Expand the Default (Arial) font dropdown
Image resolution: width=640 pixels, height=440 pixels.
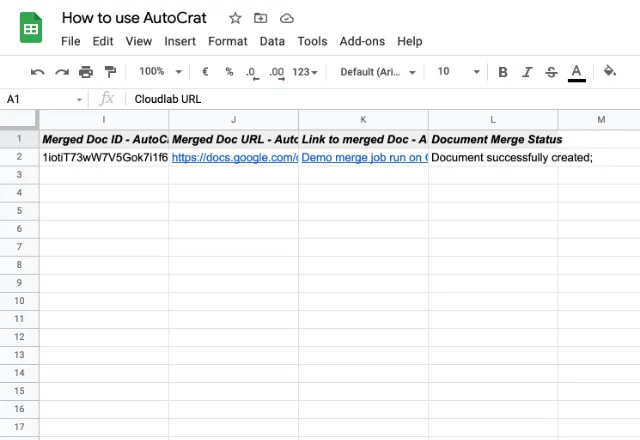coord(377,72)
